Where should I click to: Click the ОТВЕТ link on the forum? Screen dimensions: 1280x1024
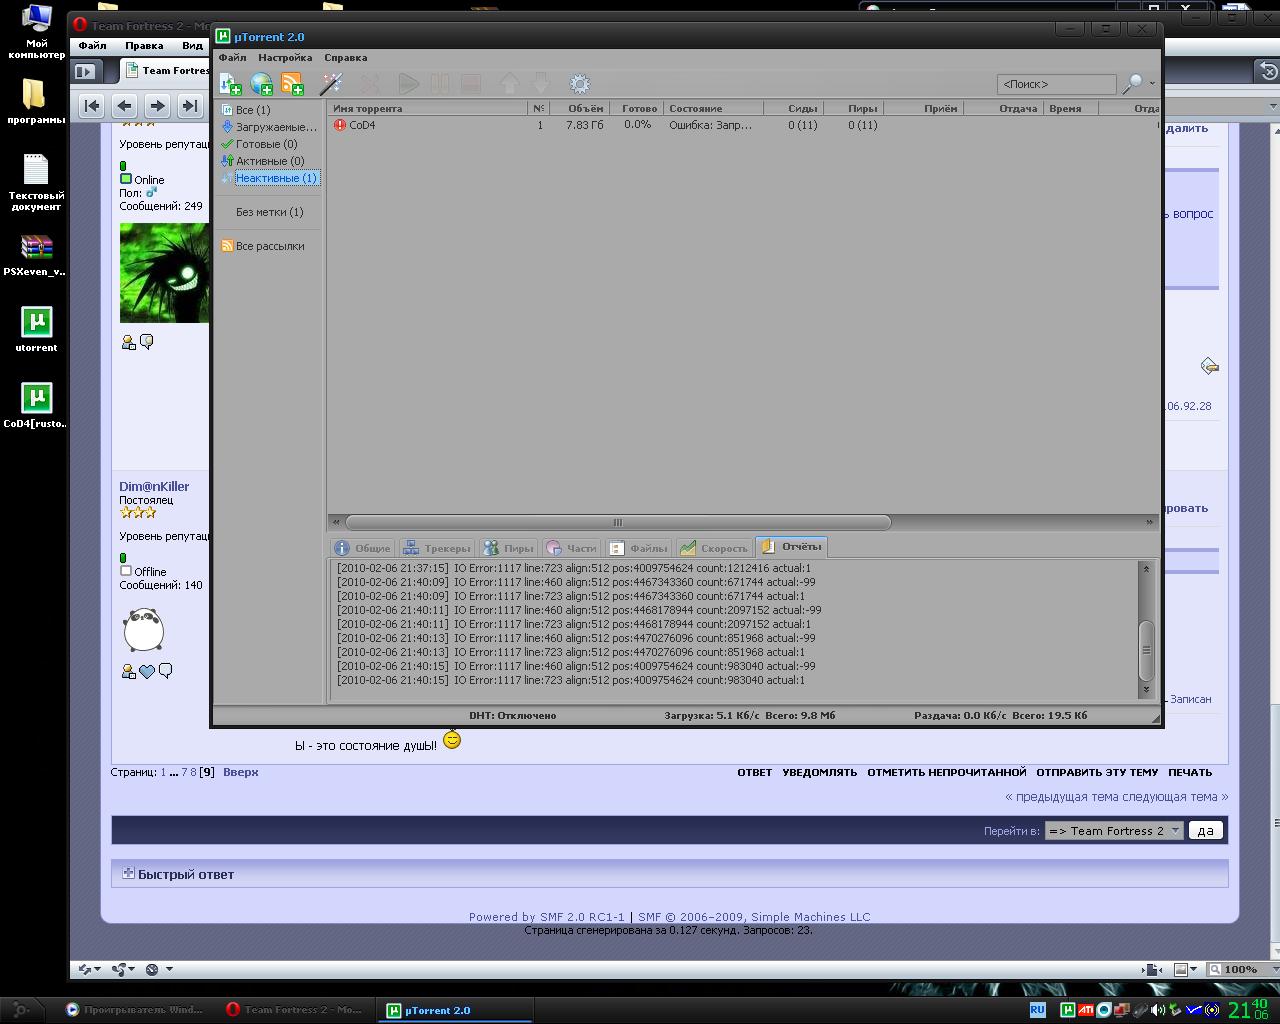tap(754, 772)
